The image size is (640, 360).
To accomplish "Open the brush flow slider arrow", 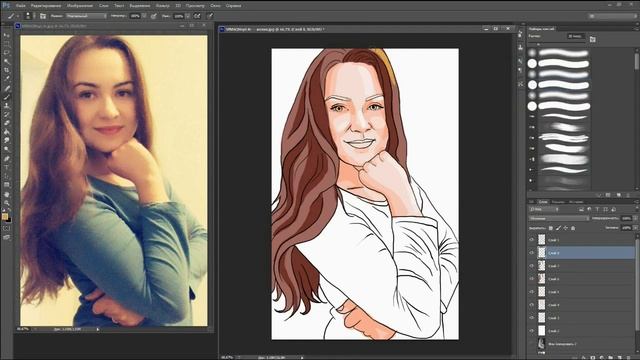I will [x=188, y=16].
